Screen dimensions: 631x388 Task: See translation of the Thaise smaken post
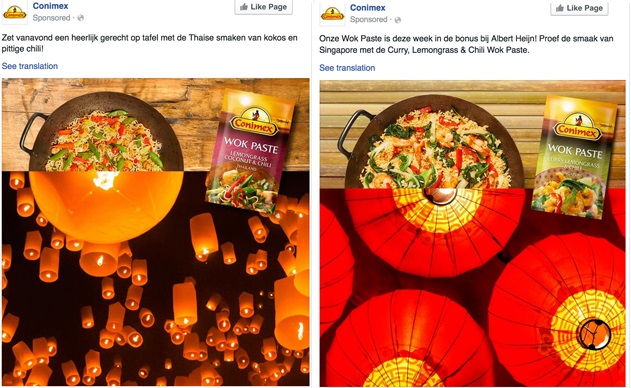[30, 66]
